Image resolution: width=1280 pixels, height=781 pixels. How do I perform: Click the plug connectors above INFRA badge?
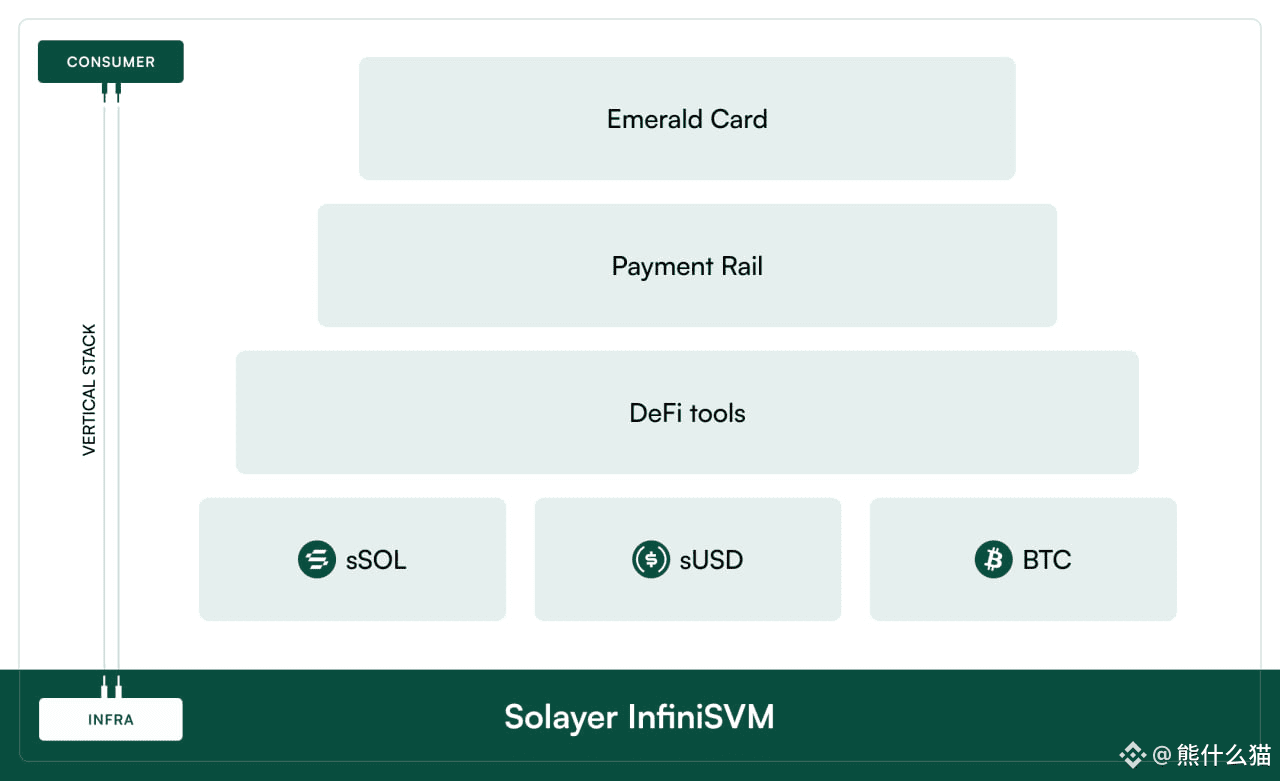111,686
